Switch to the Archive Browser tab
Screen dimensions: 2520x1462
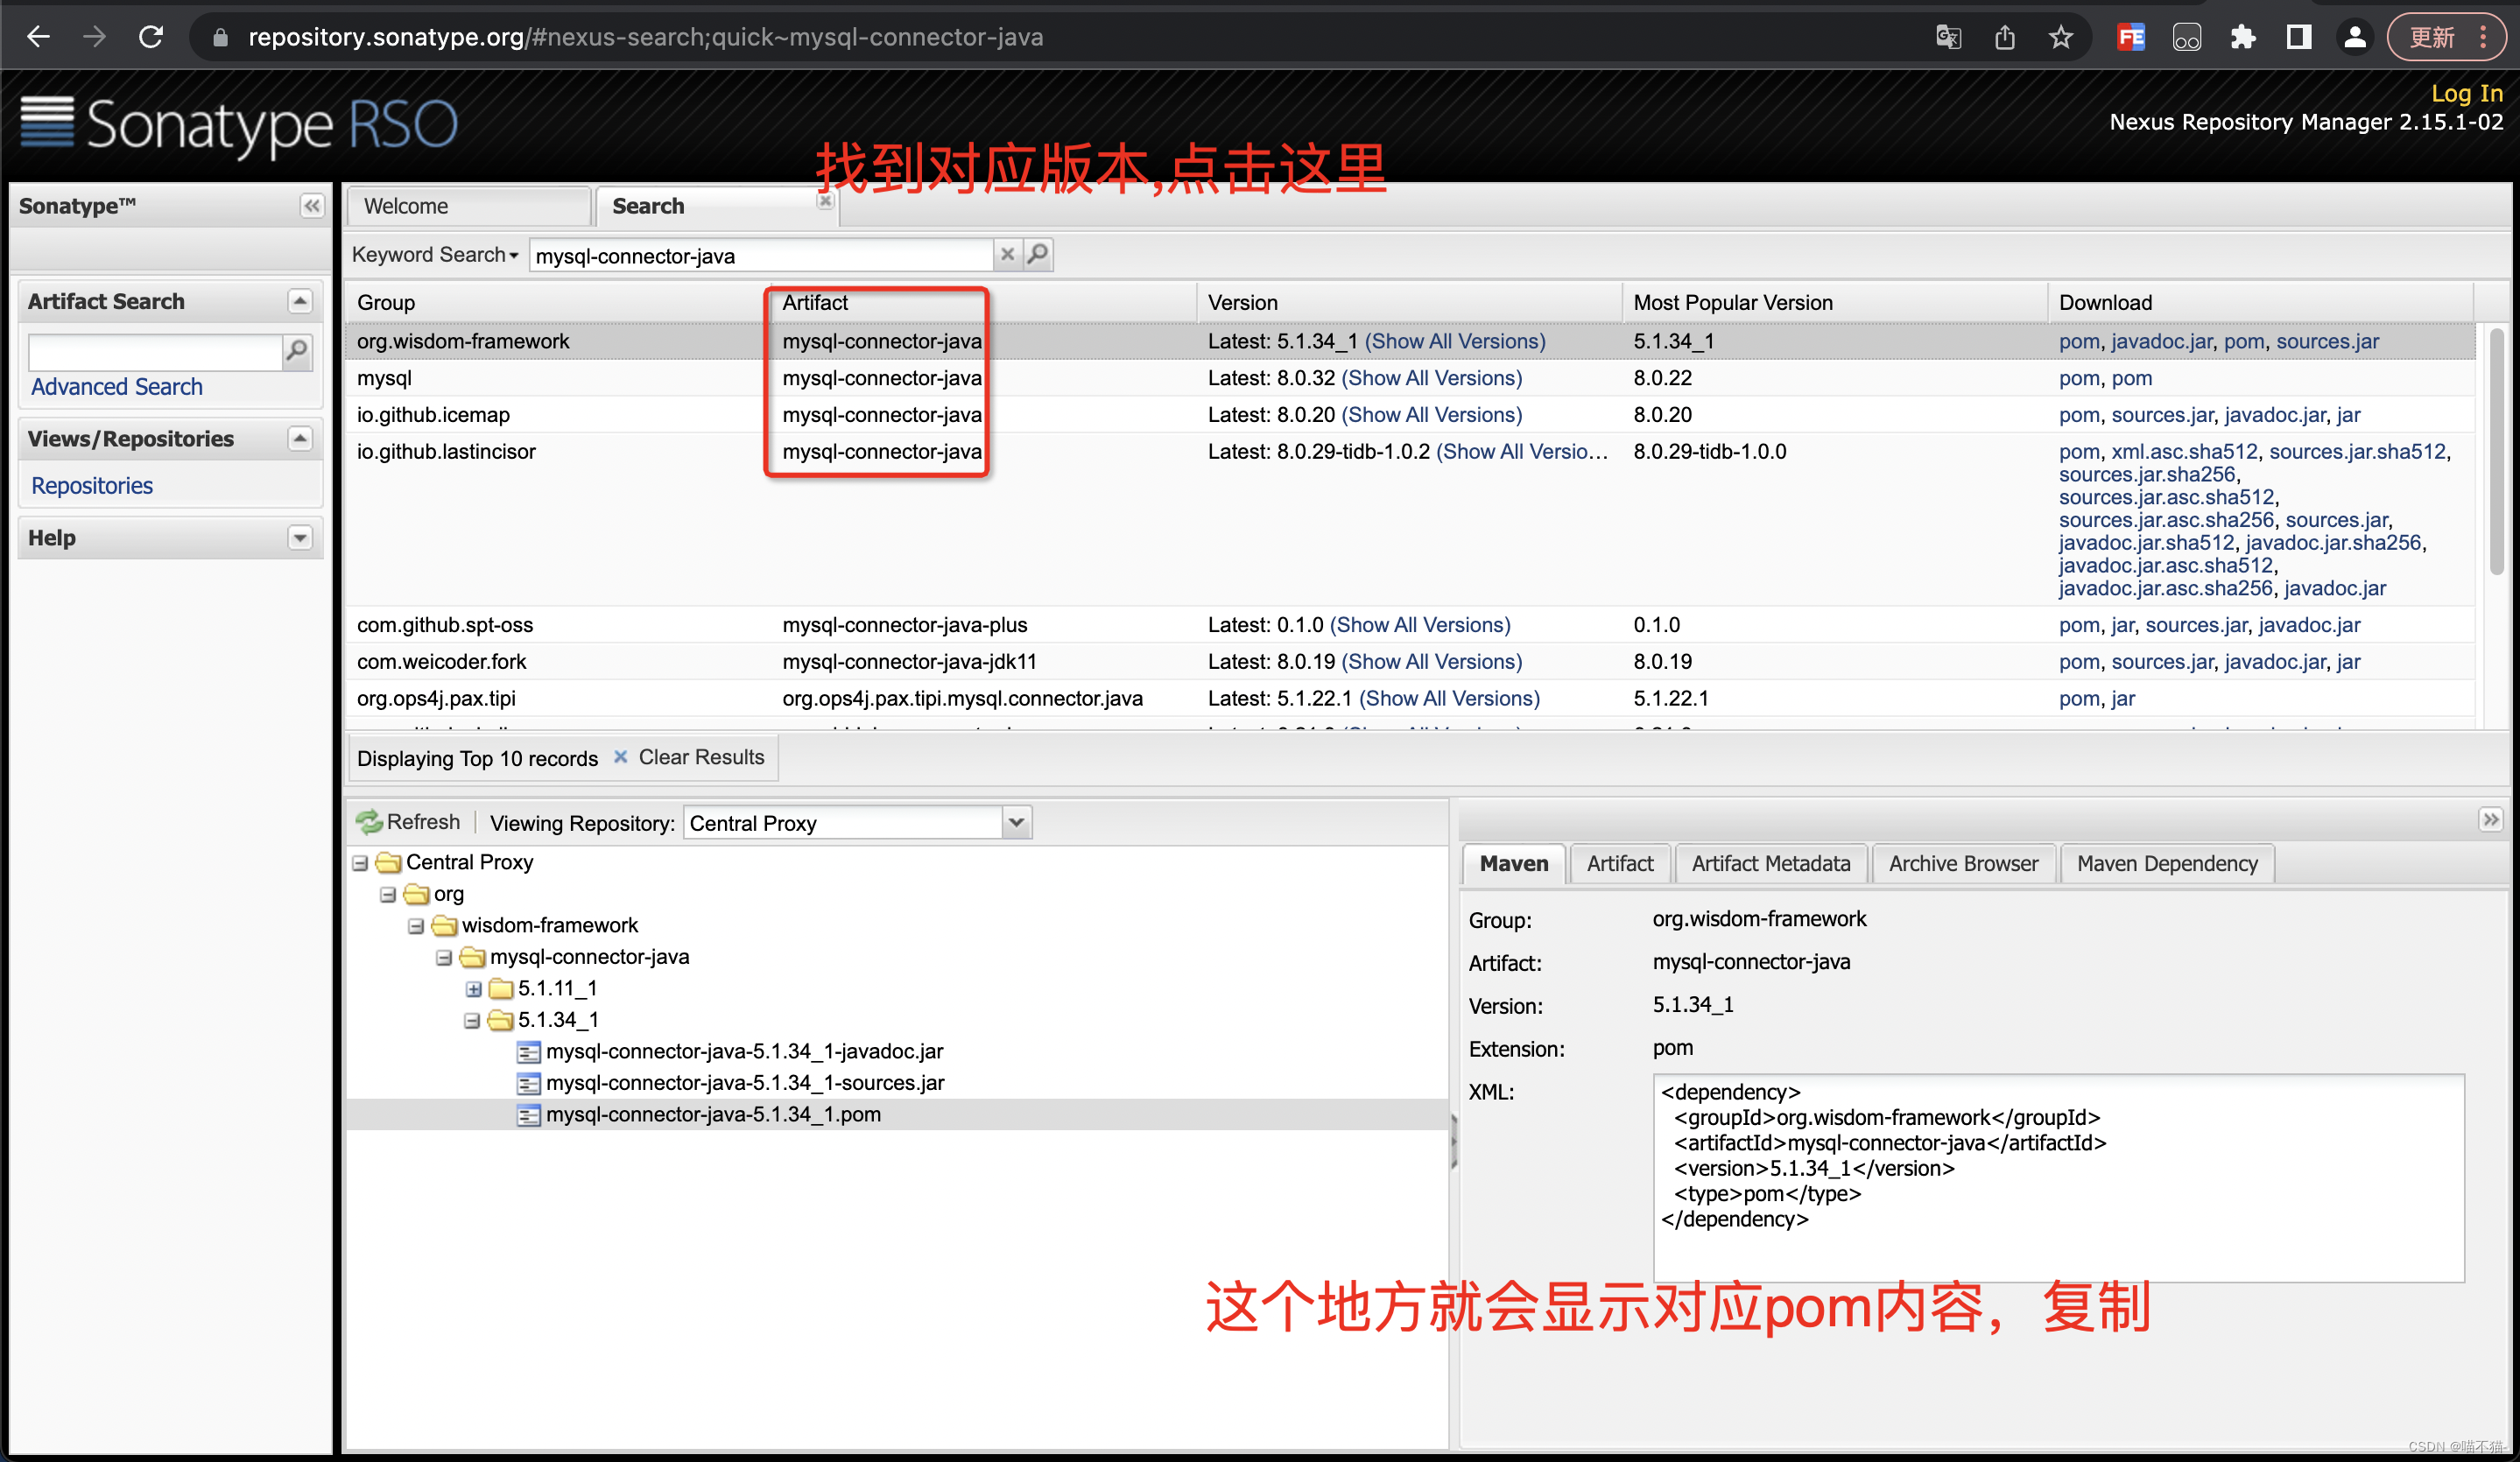1962,864
